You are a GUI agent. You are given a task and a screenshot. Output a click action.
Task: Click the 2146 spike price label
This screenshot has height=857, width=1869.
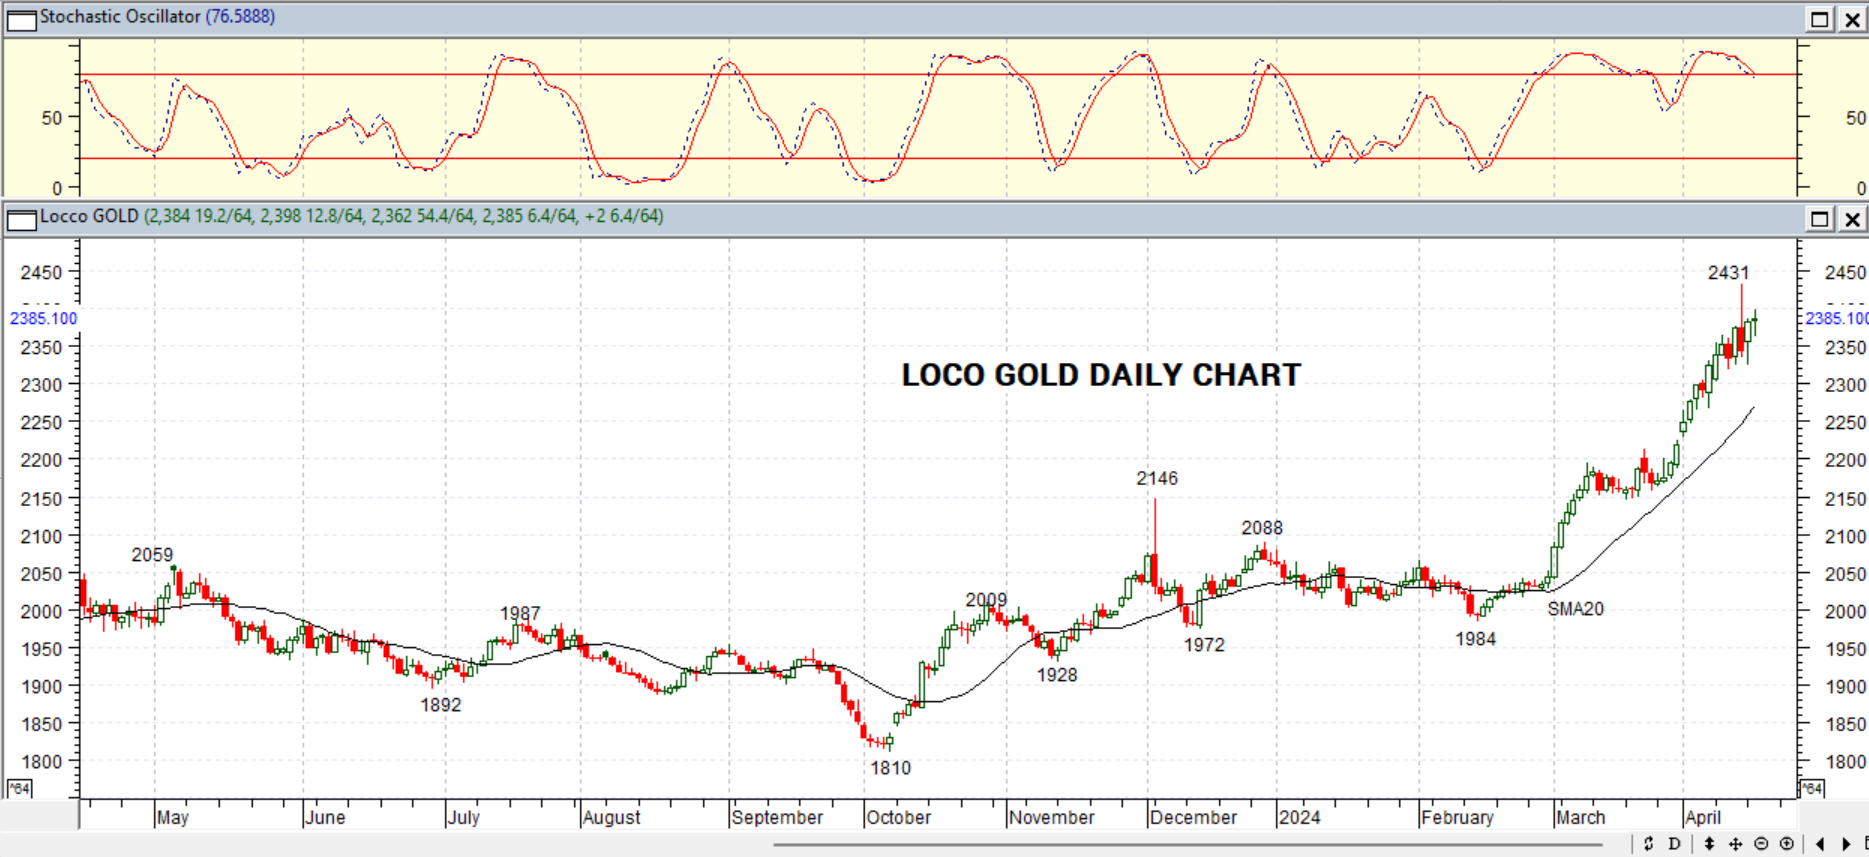point(1157,479)
